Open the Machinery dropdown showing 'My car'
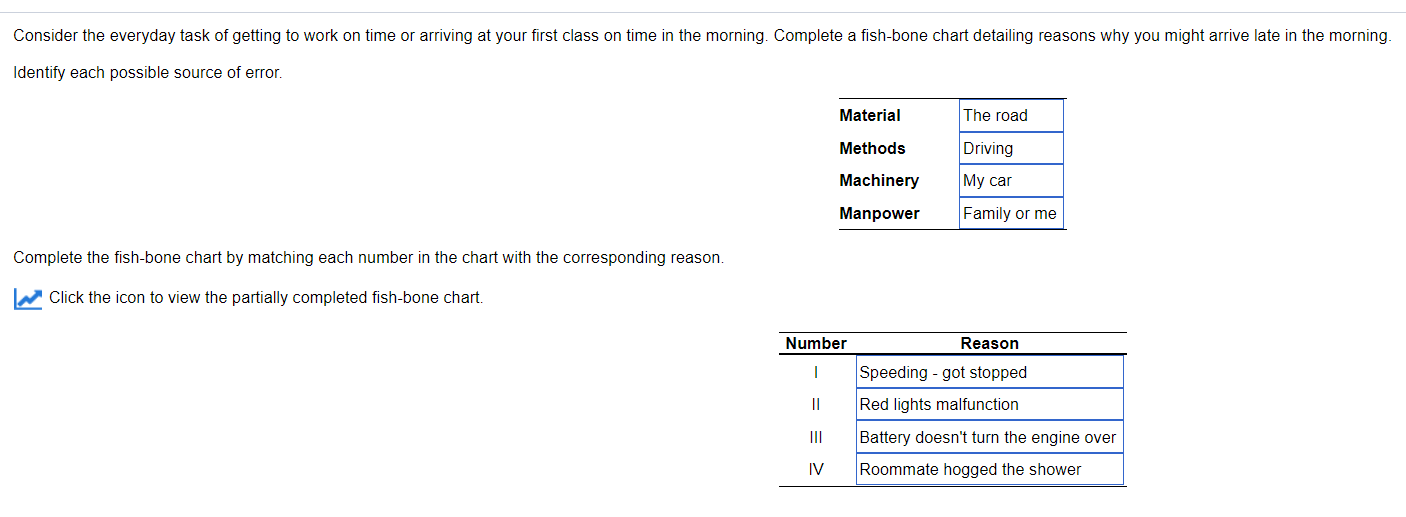The height and width of the screenshot is (517, 1406). click(x=1010, y=181)
